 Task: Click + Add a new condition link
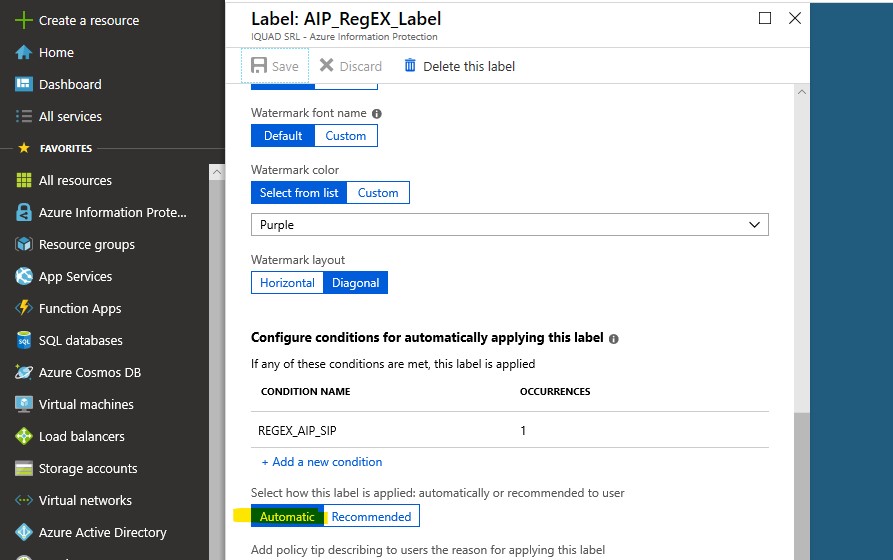pos(322,462)
